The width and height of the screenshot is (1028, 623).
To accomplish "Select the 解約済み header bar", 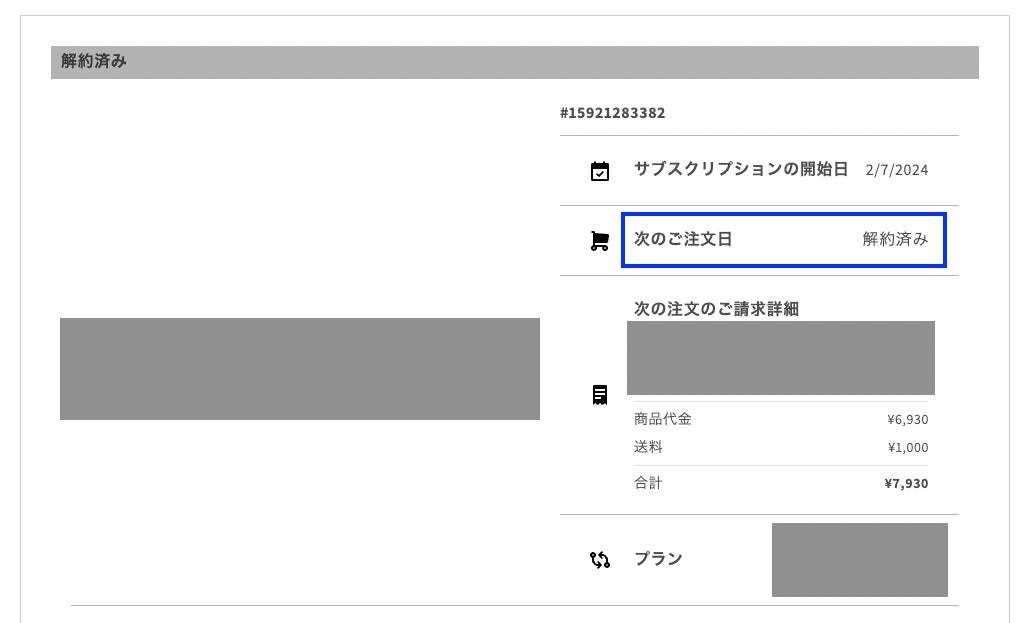I will pyautogui.click(x=514, y=62).
